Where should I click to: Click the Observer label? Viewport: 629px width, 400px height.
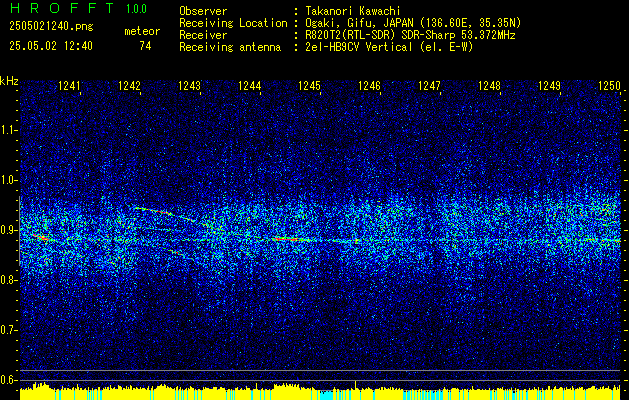[x=203, y=11]
